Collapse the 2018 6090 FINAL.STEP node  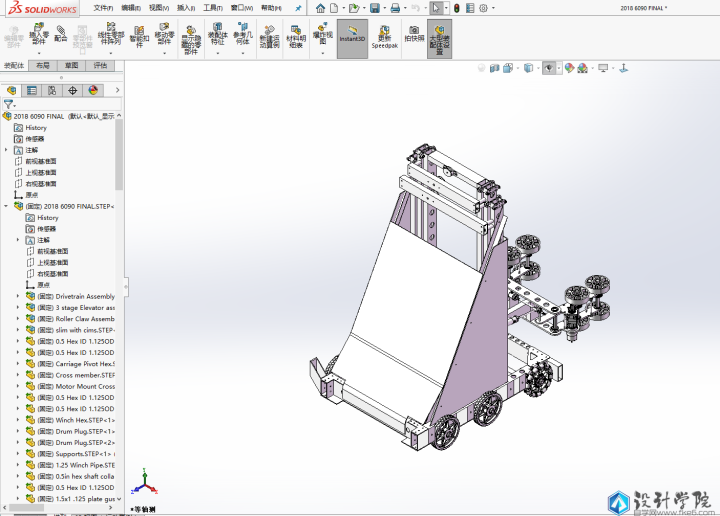click(x=6, y=206)
